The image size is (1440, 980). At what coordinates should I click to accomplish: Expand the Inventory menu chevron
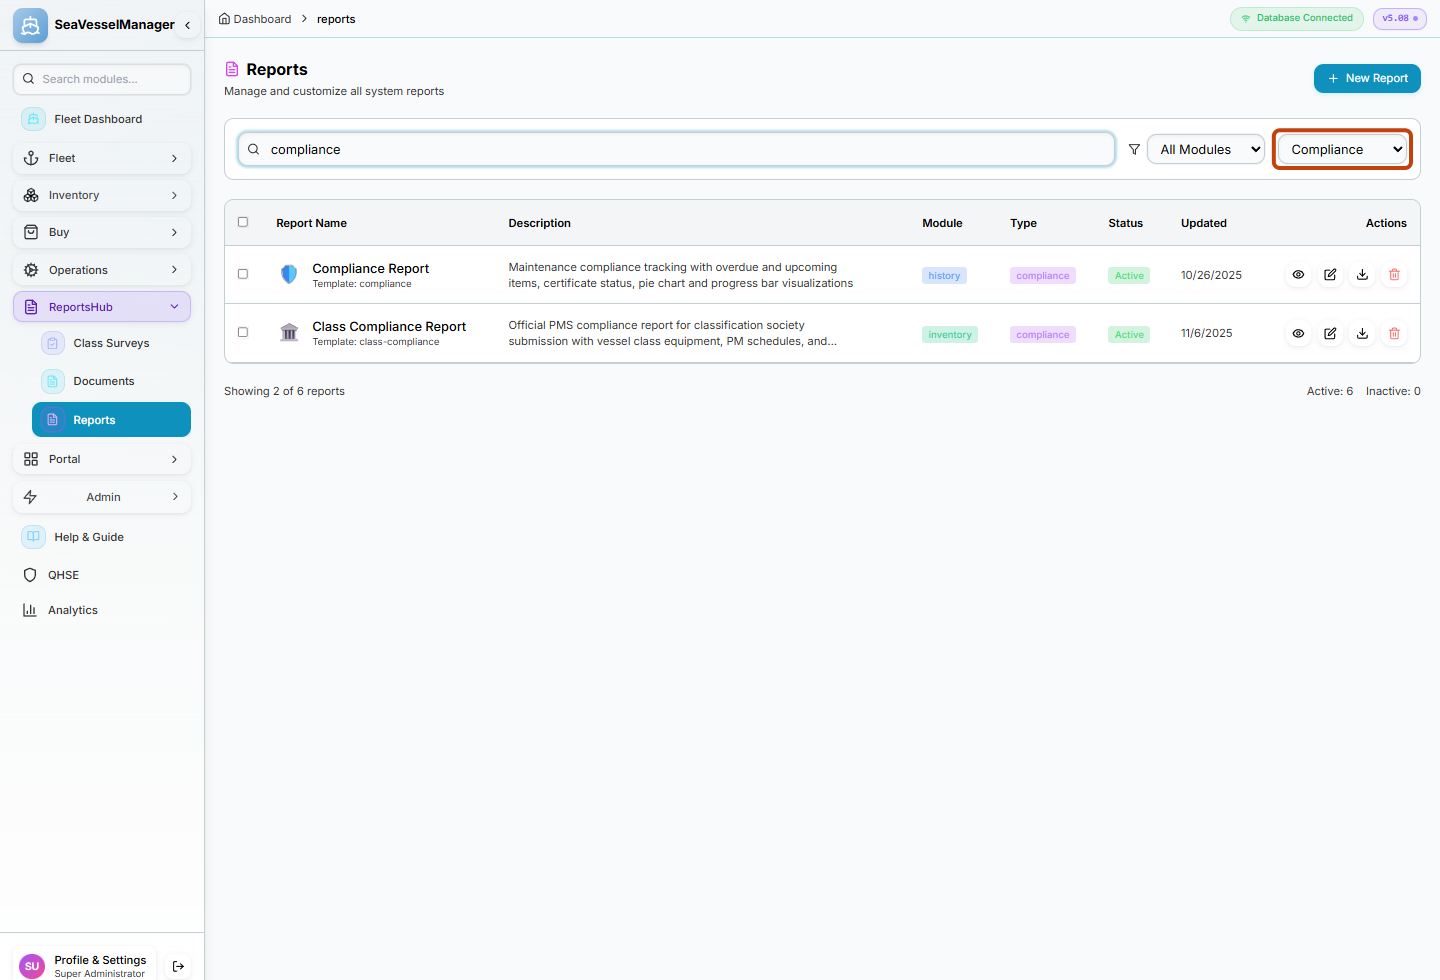tap(174, 195)
